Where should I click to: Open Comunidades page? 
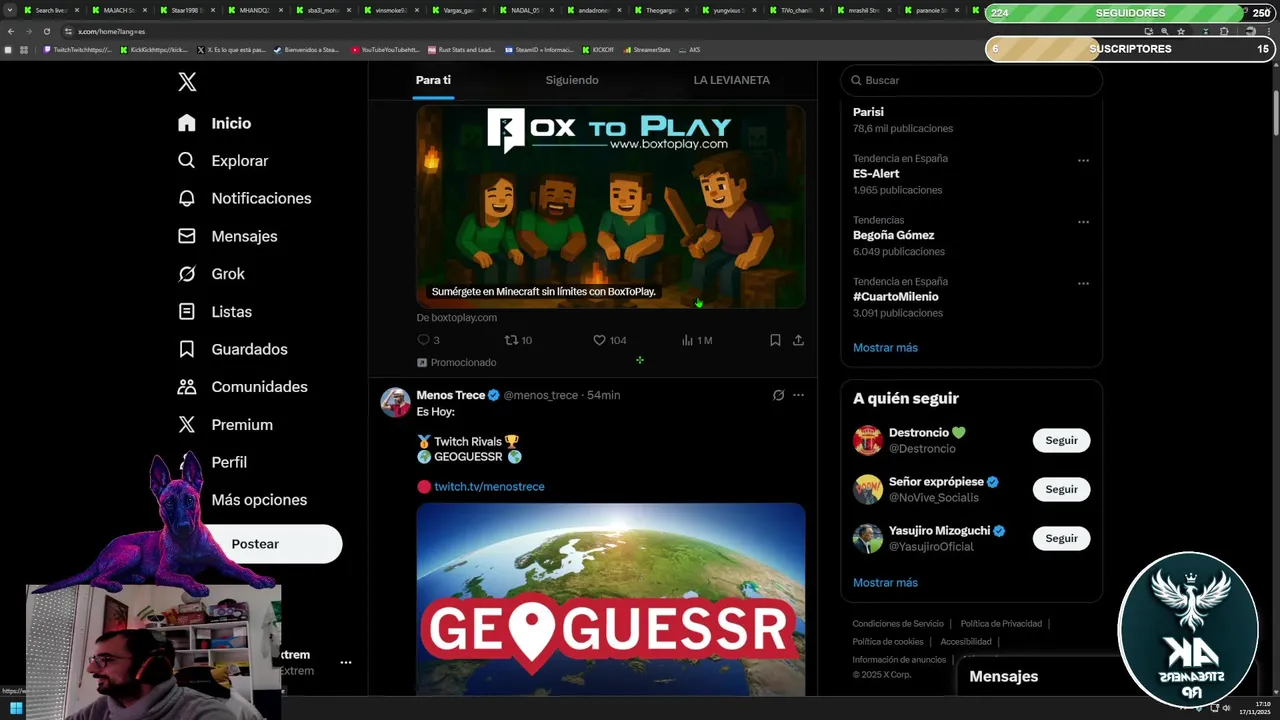tap(243, 387)
